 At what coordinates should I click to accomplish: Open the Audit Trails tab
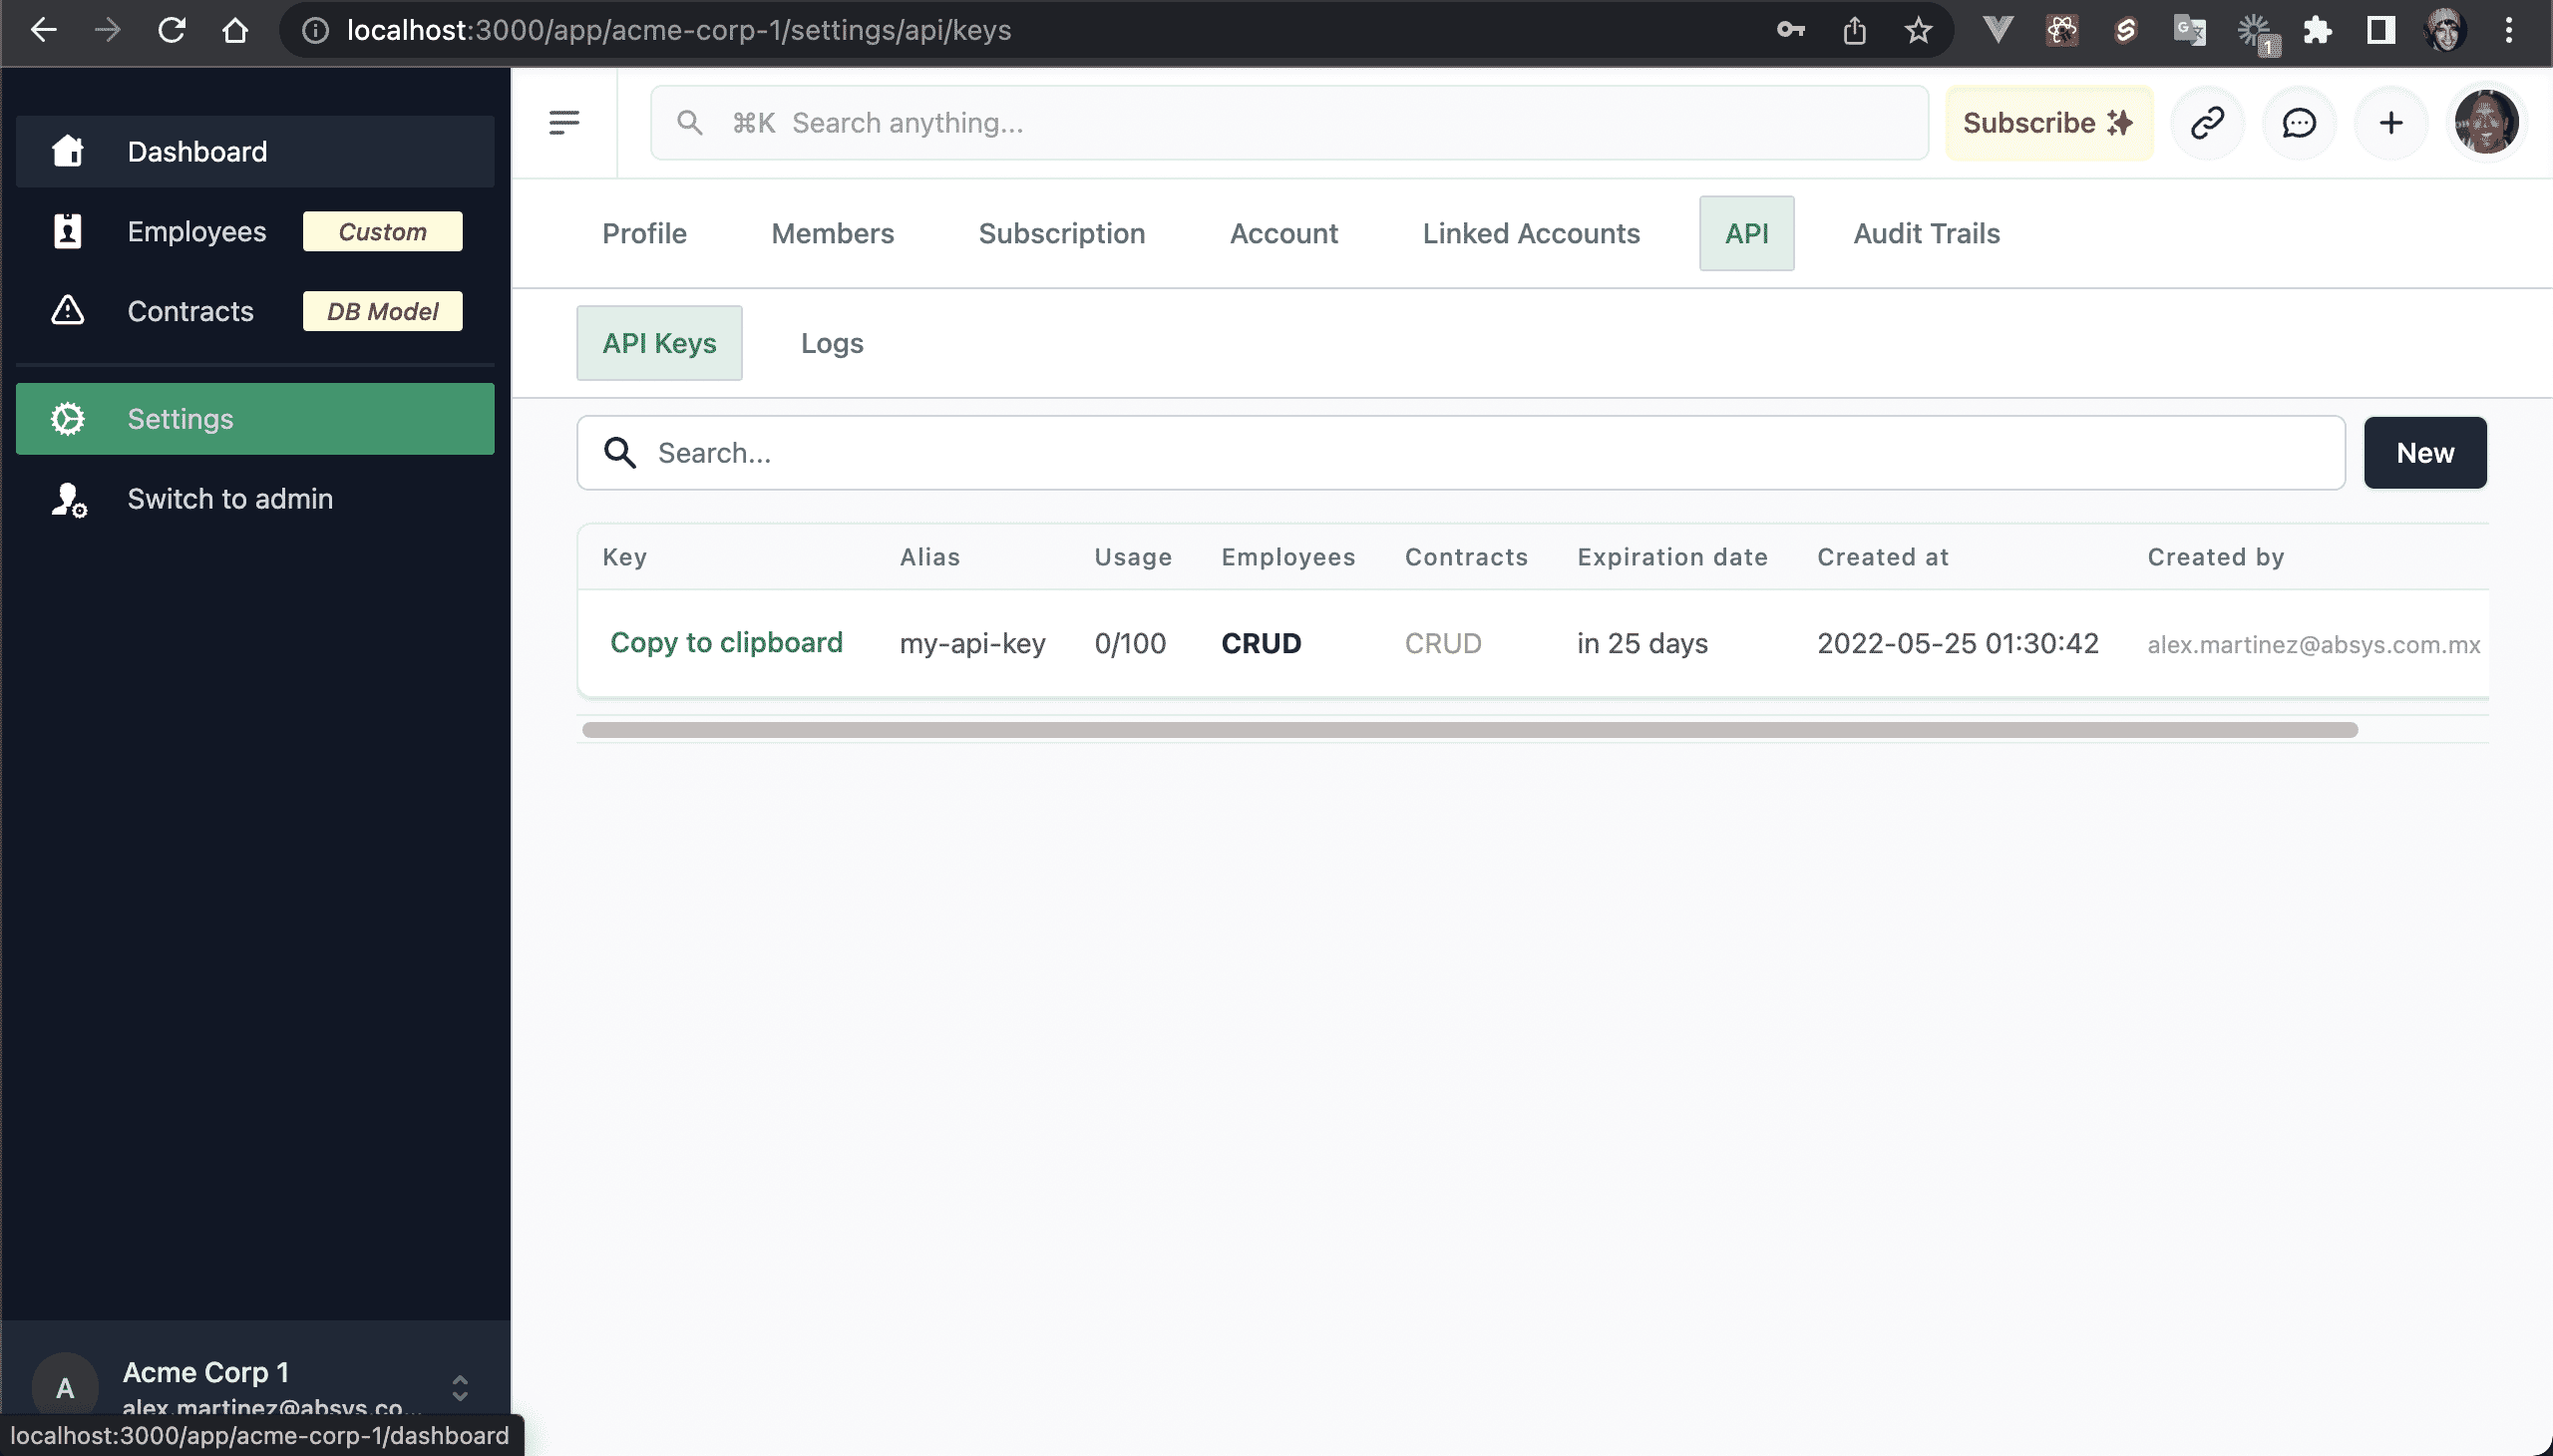pyautogui.click(x=1926, y=233)
